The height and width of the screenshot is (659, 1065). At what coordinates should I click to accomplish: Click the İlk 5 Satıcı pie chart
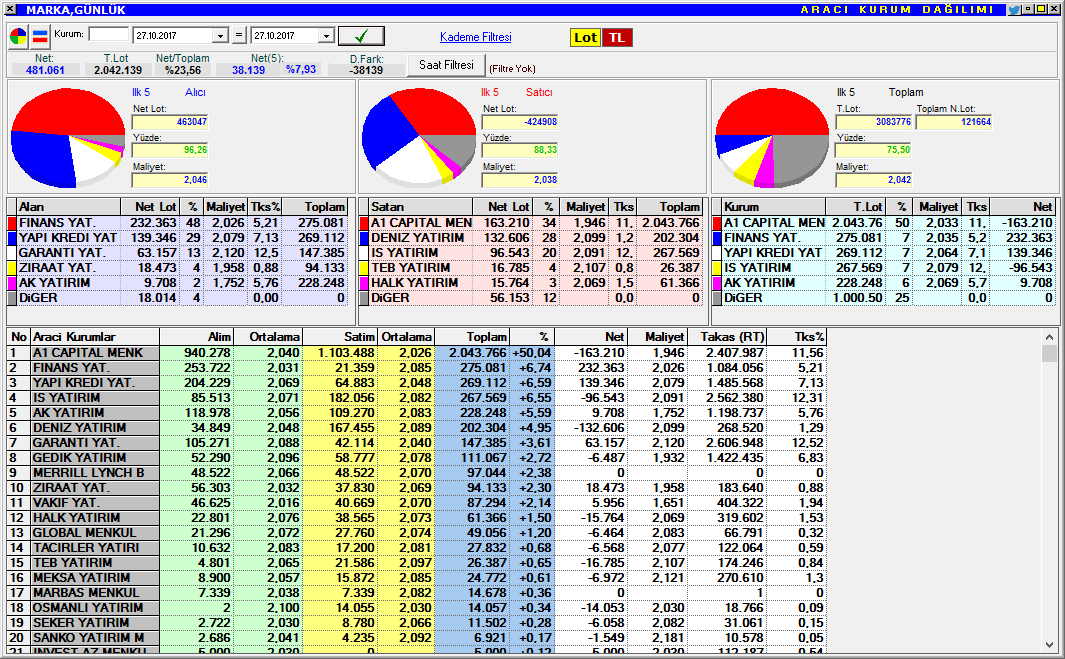pos(418,138)
